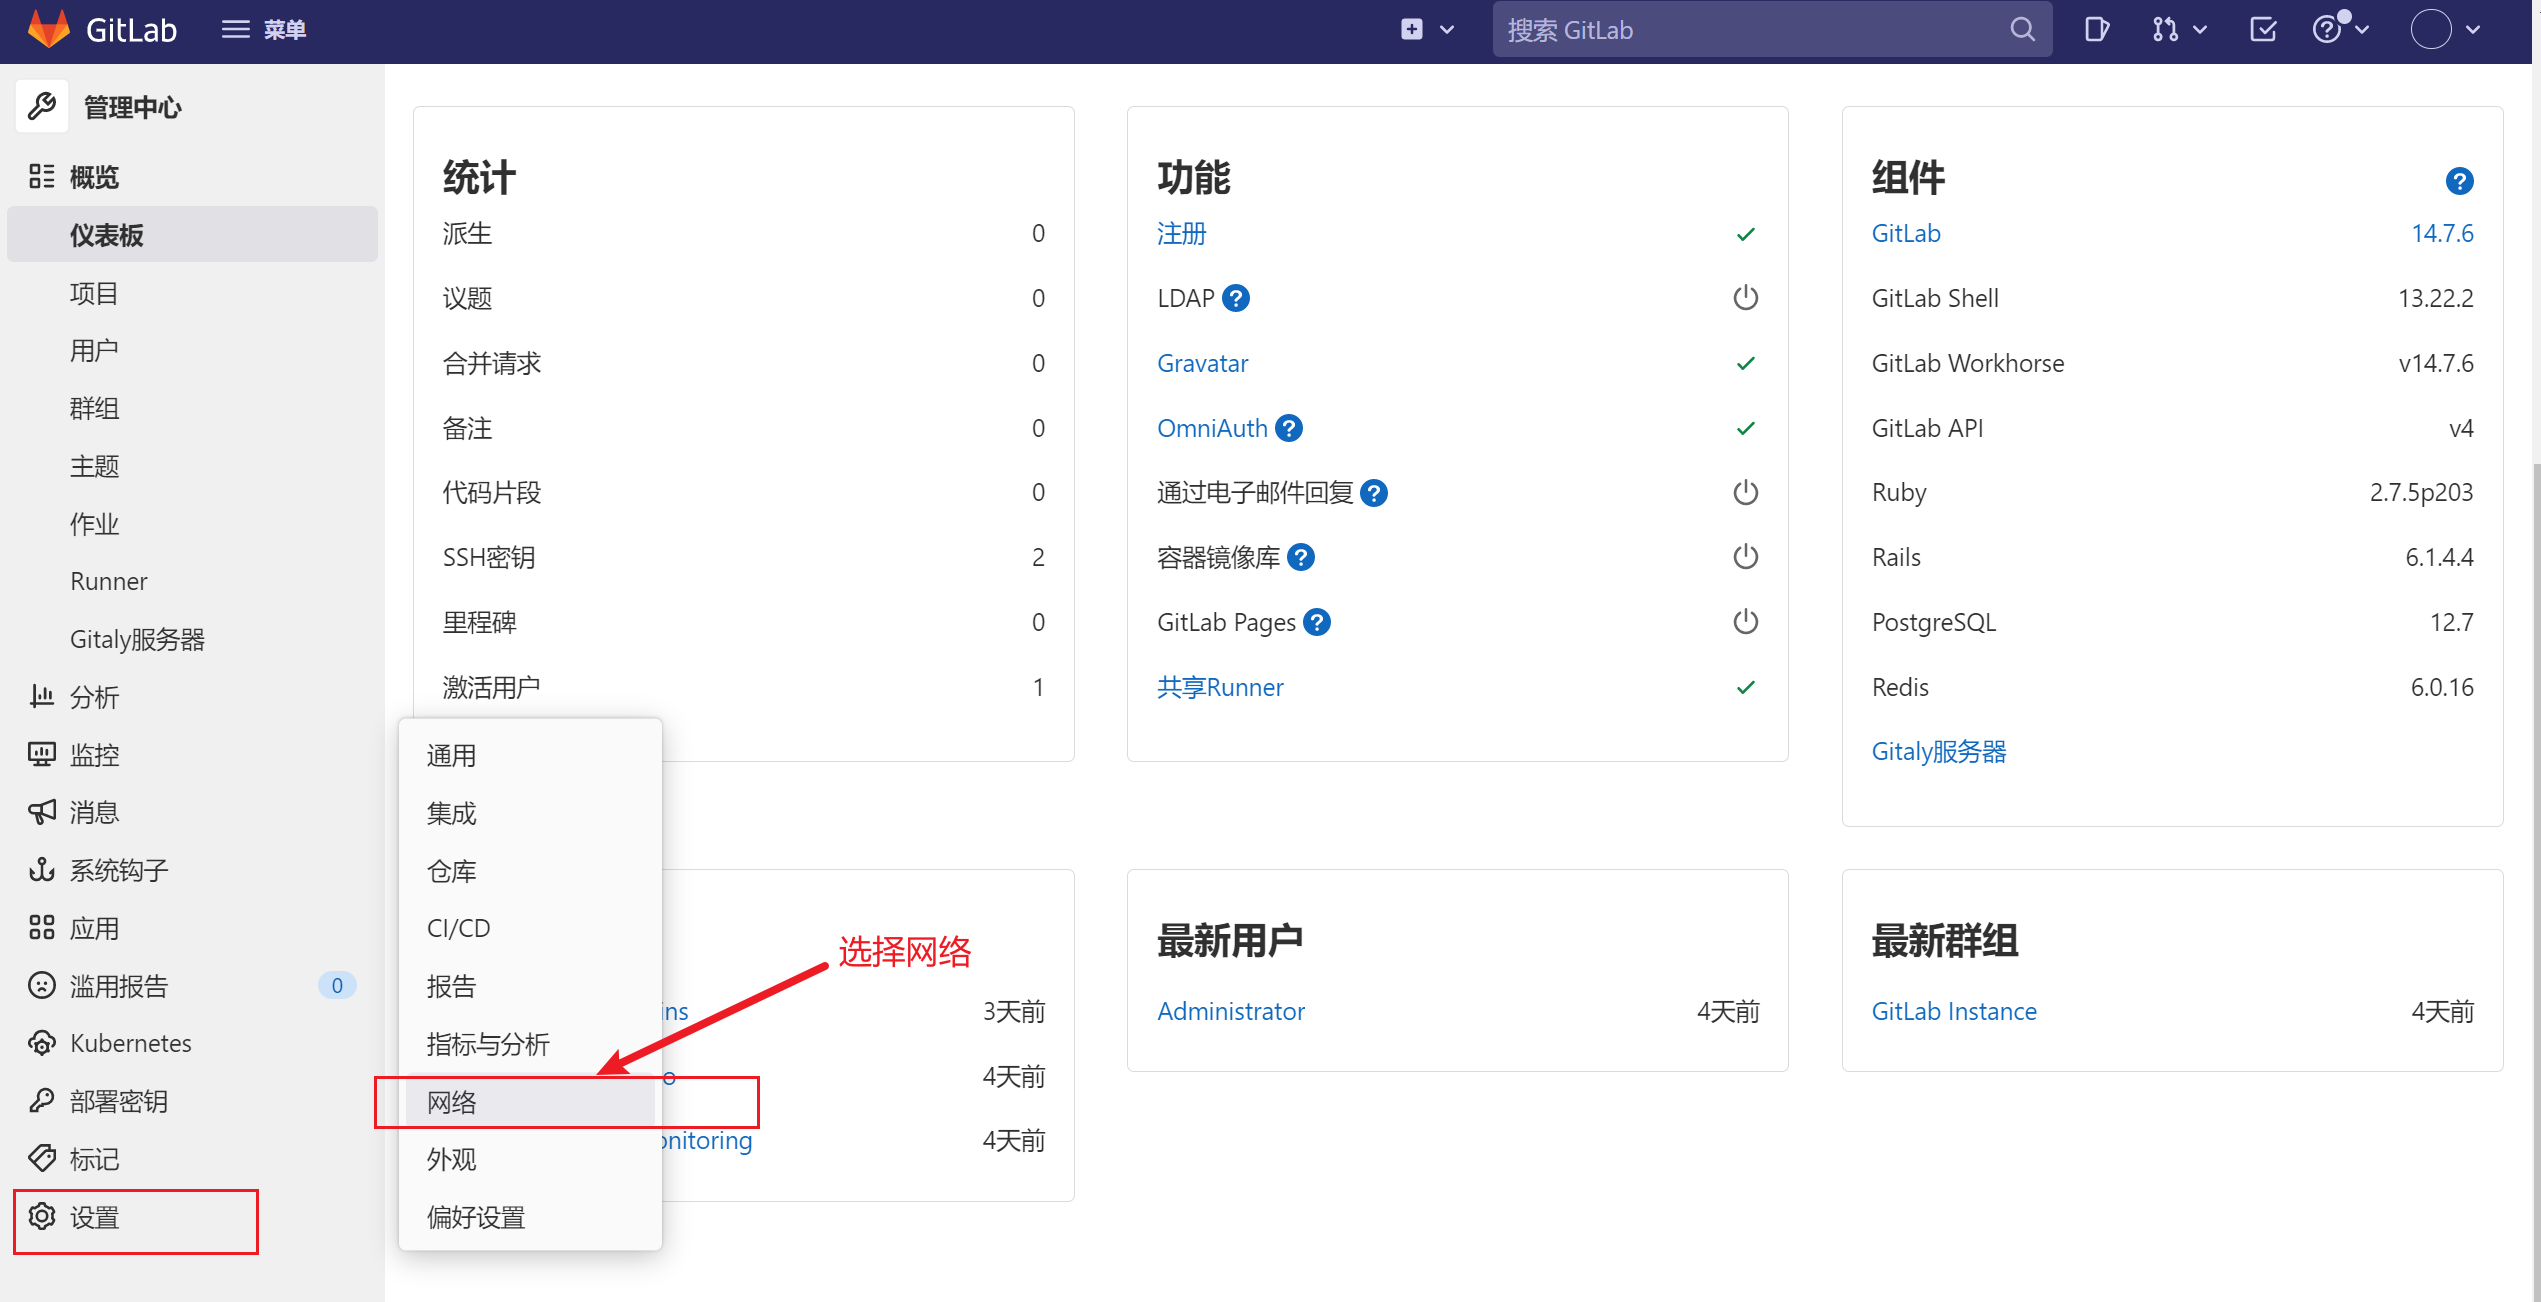Open the GitLab Instance group link

(1953, 1011)
